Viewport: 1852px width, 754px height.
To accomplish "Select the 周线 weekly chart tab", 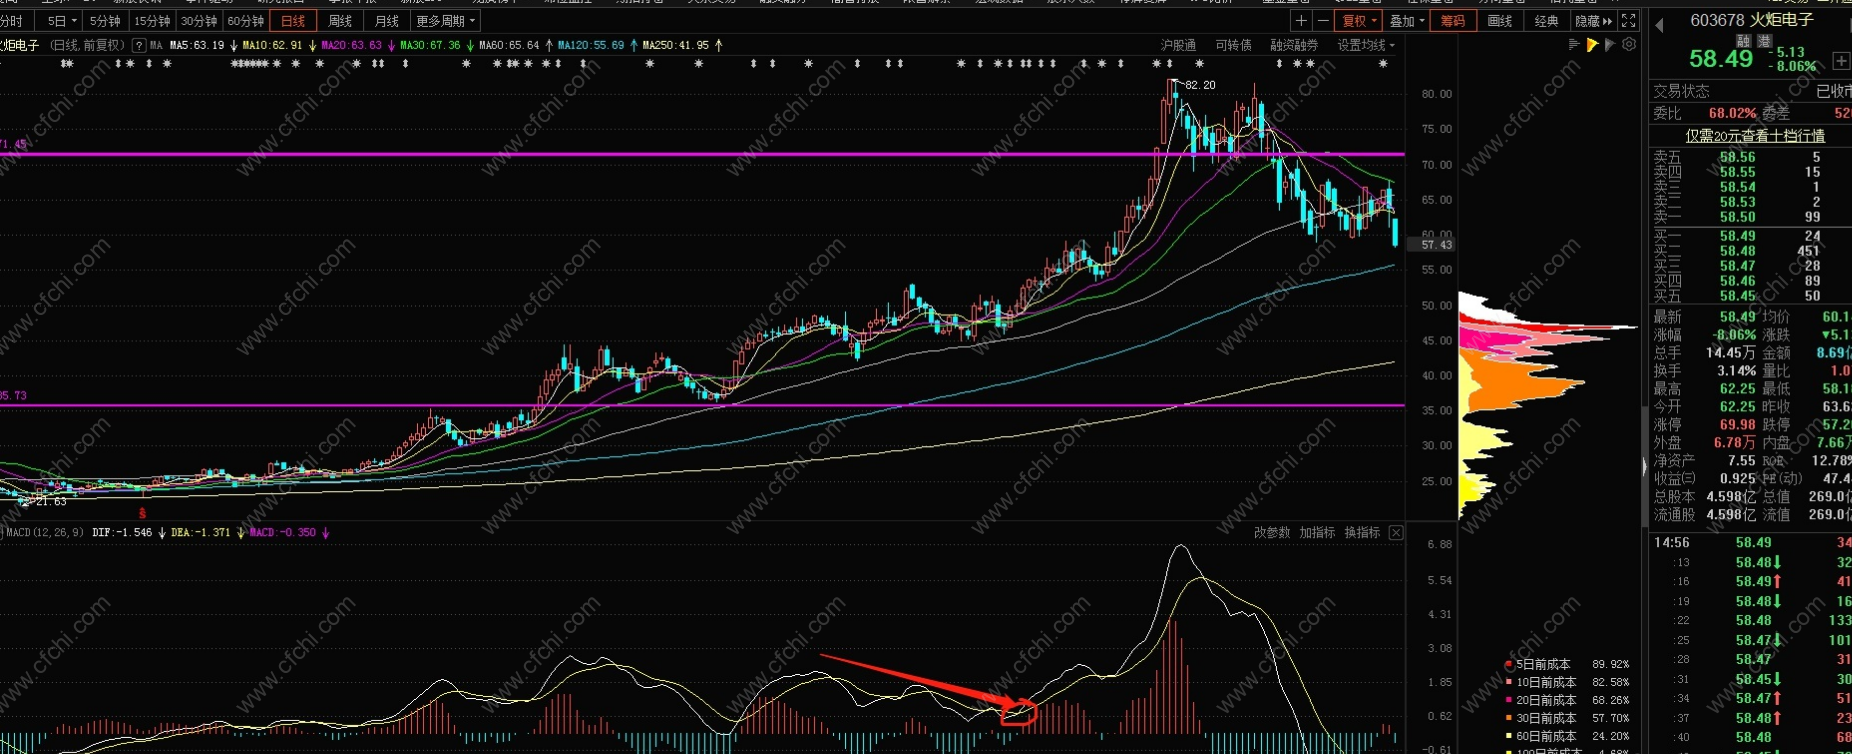I will (x=340, y=21).
